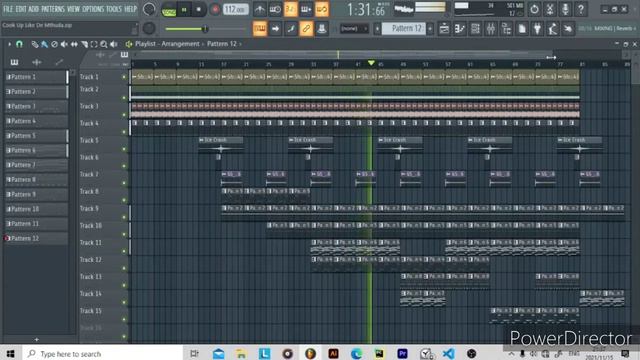Screen dimensions: 640x360
Task: Select Pattern 5 in the picker
Action: (36, 136)
